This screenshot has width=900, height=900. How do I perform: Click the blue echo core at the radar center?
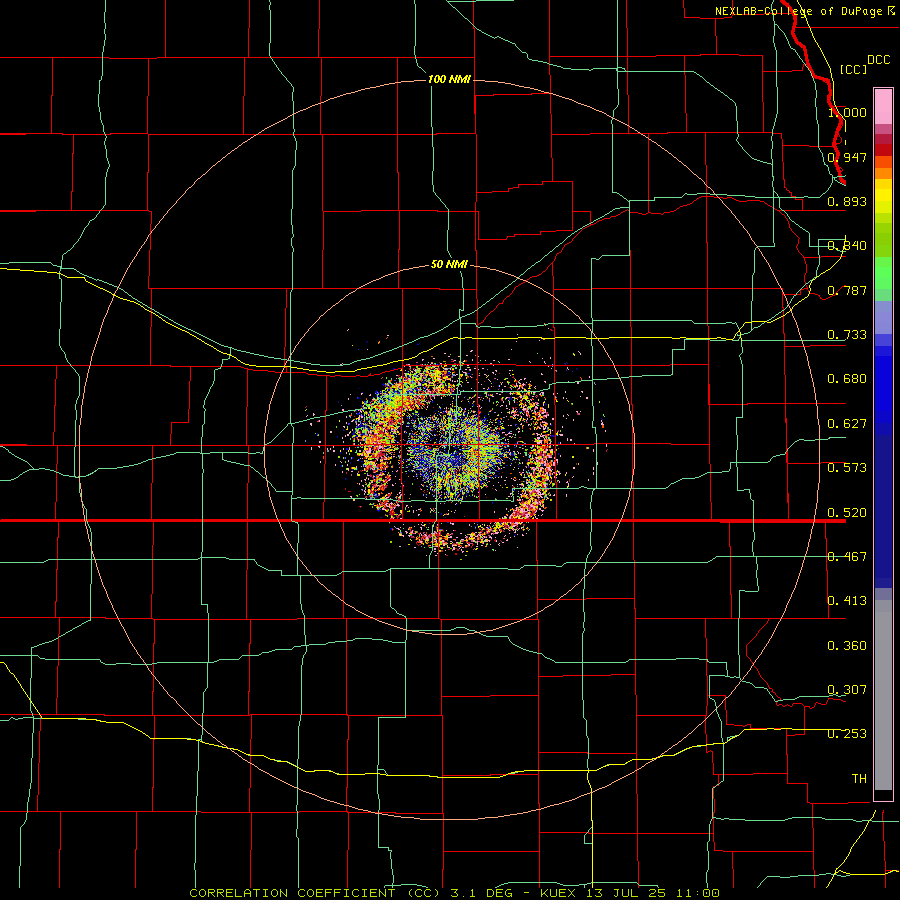coord(451,451)
